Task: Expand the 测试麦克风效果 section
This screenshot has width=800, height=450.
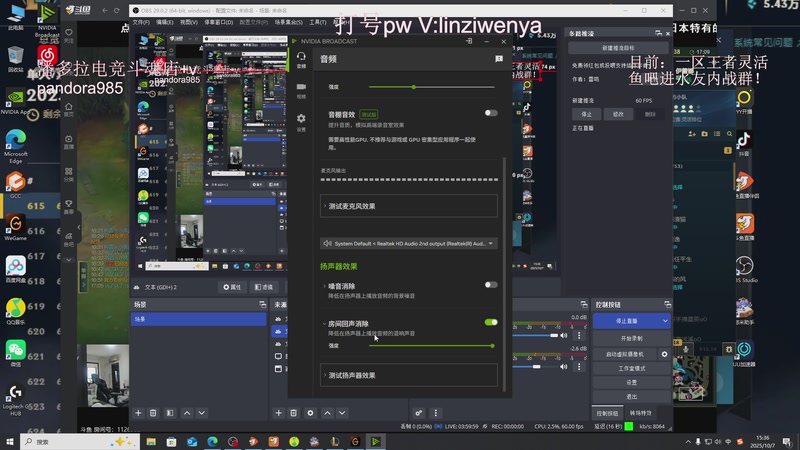Action: point(409,206)
